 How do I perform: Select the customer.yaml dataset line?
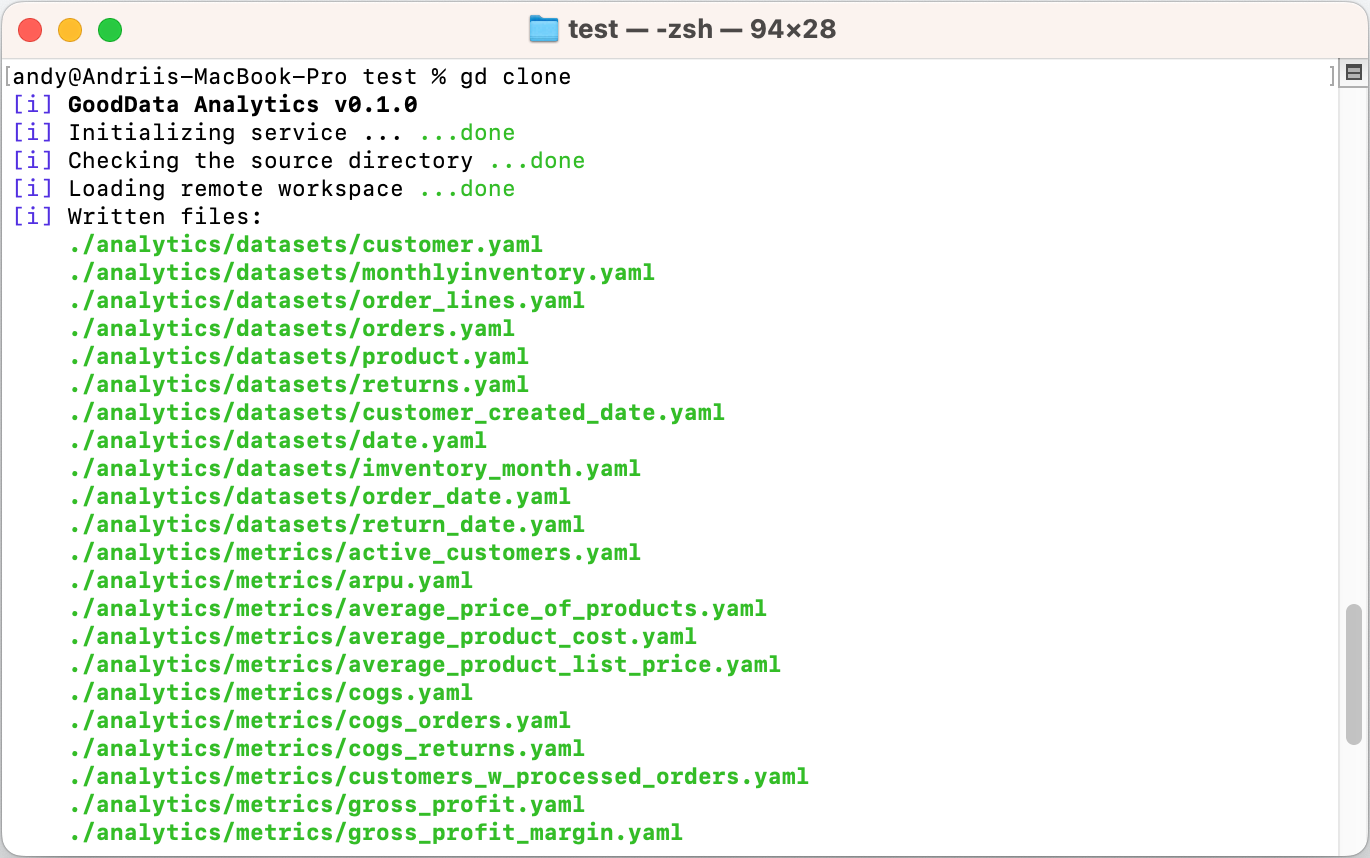click(x=305, y=244)
